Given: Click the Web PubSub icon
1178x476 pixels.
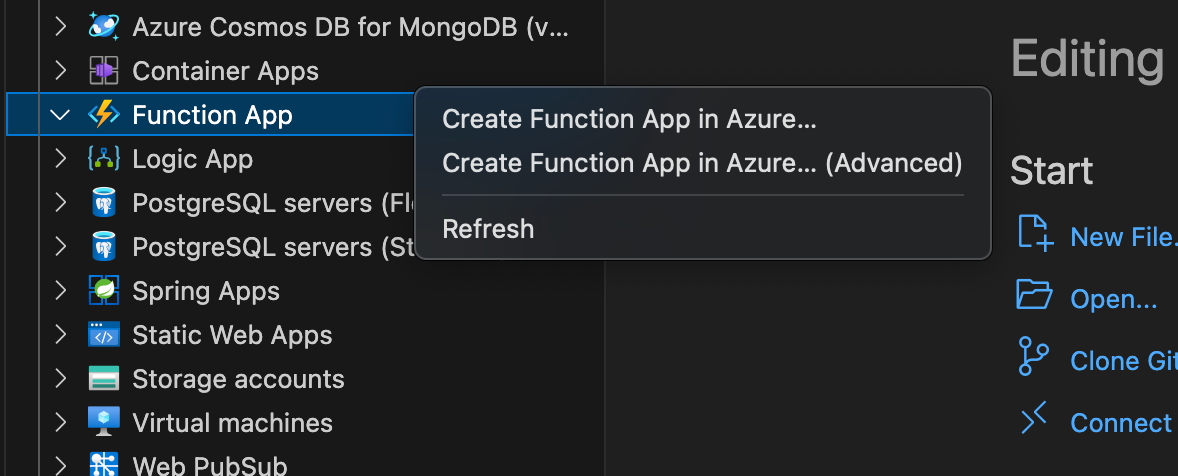Looking at the screenshot, I should 104,465.
